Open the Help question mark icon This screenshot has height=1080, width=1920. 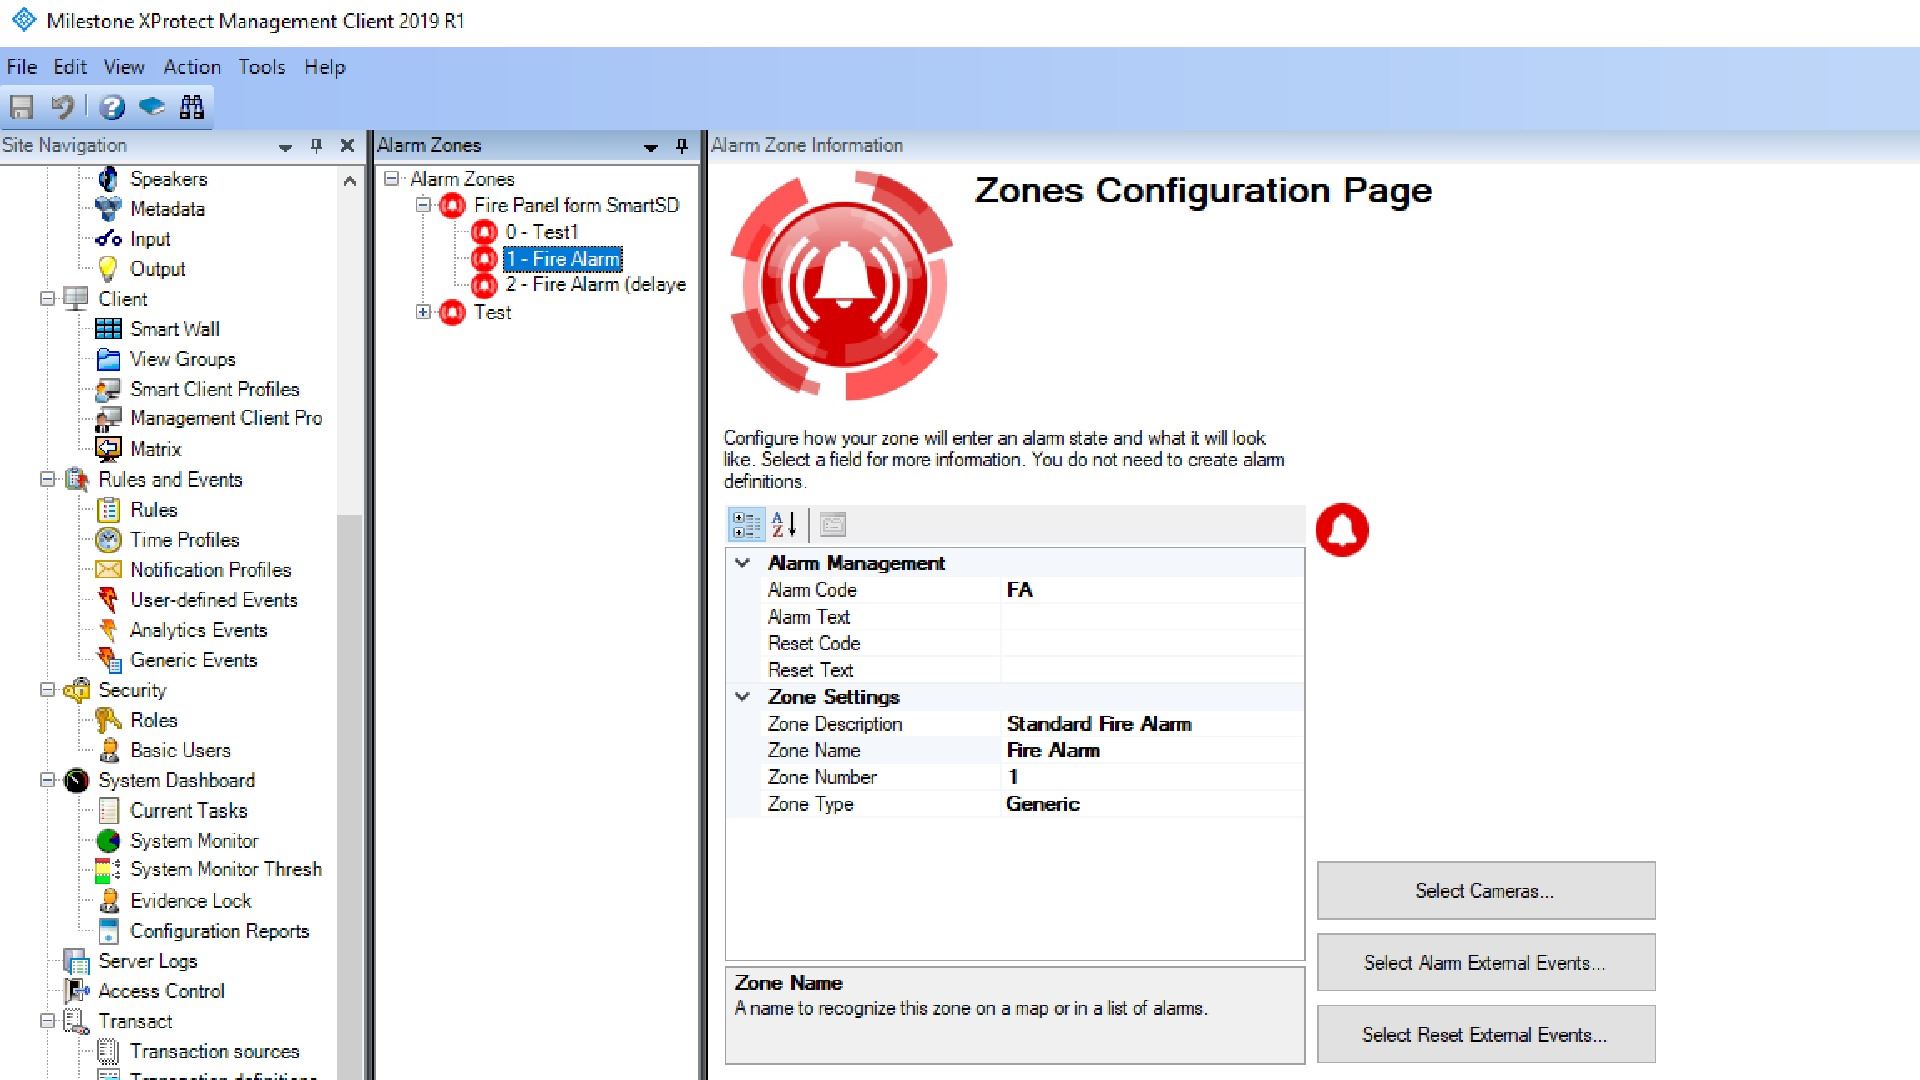pyautogui.click(x=112, y=107)
